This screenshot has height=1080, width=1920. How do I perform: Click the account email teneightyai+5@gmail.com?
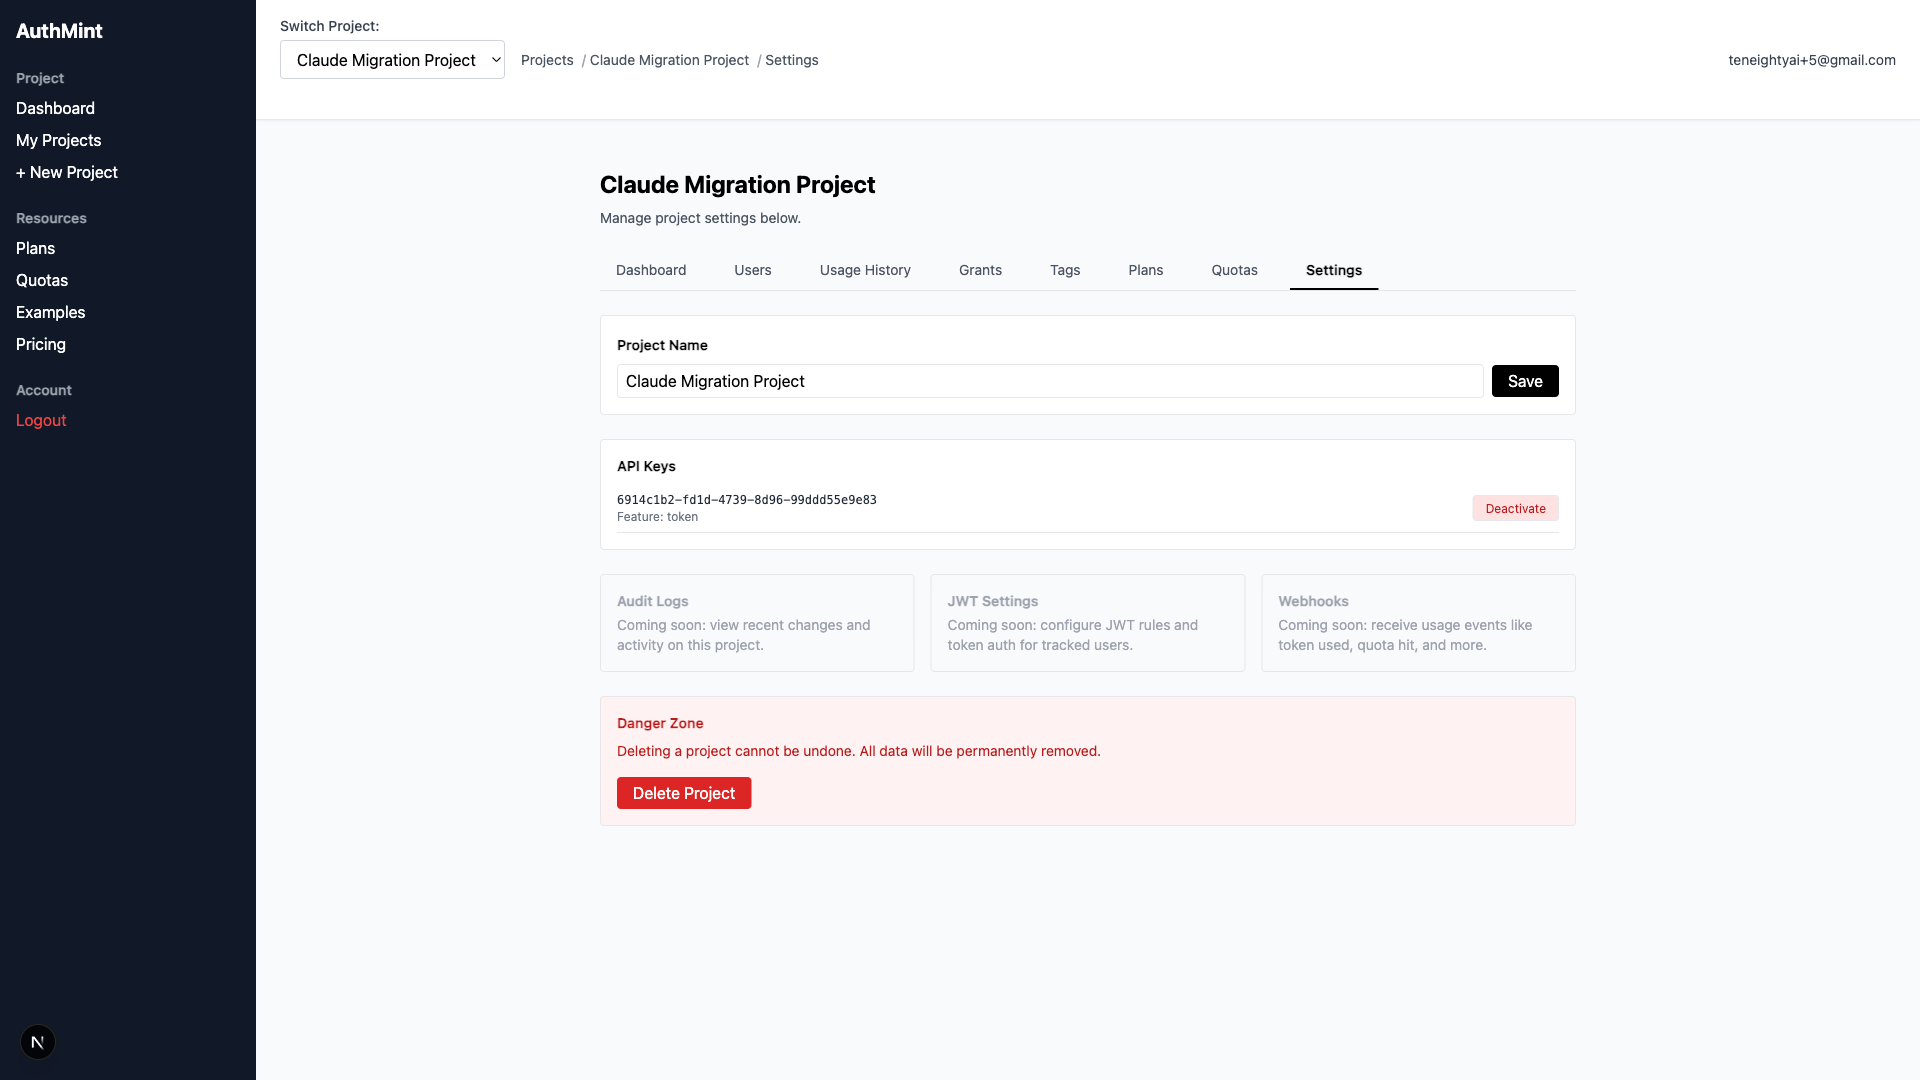[x=1812, y=60]
